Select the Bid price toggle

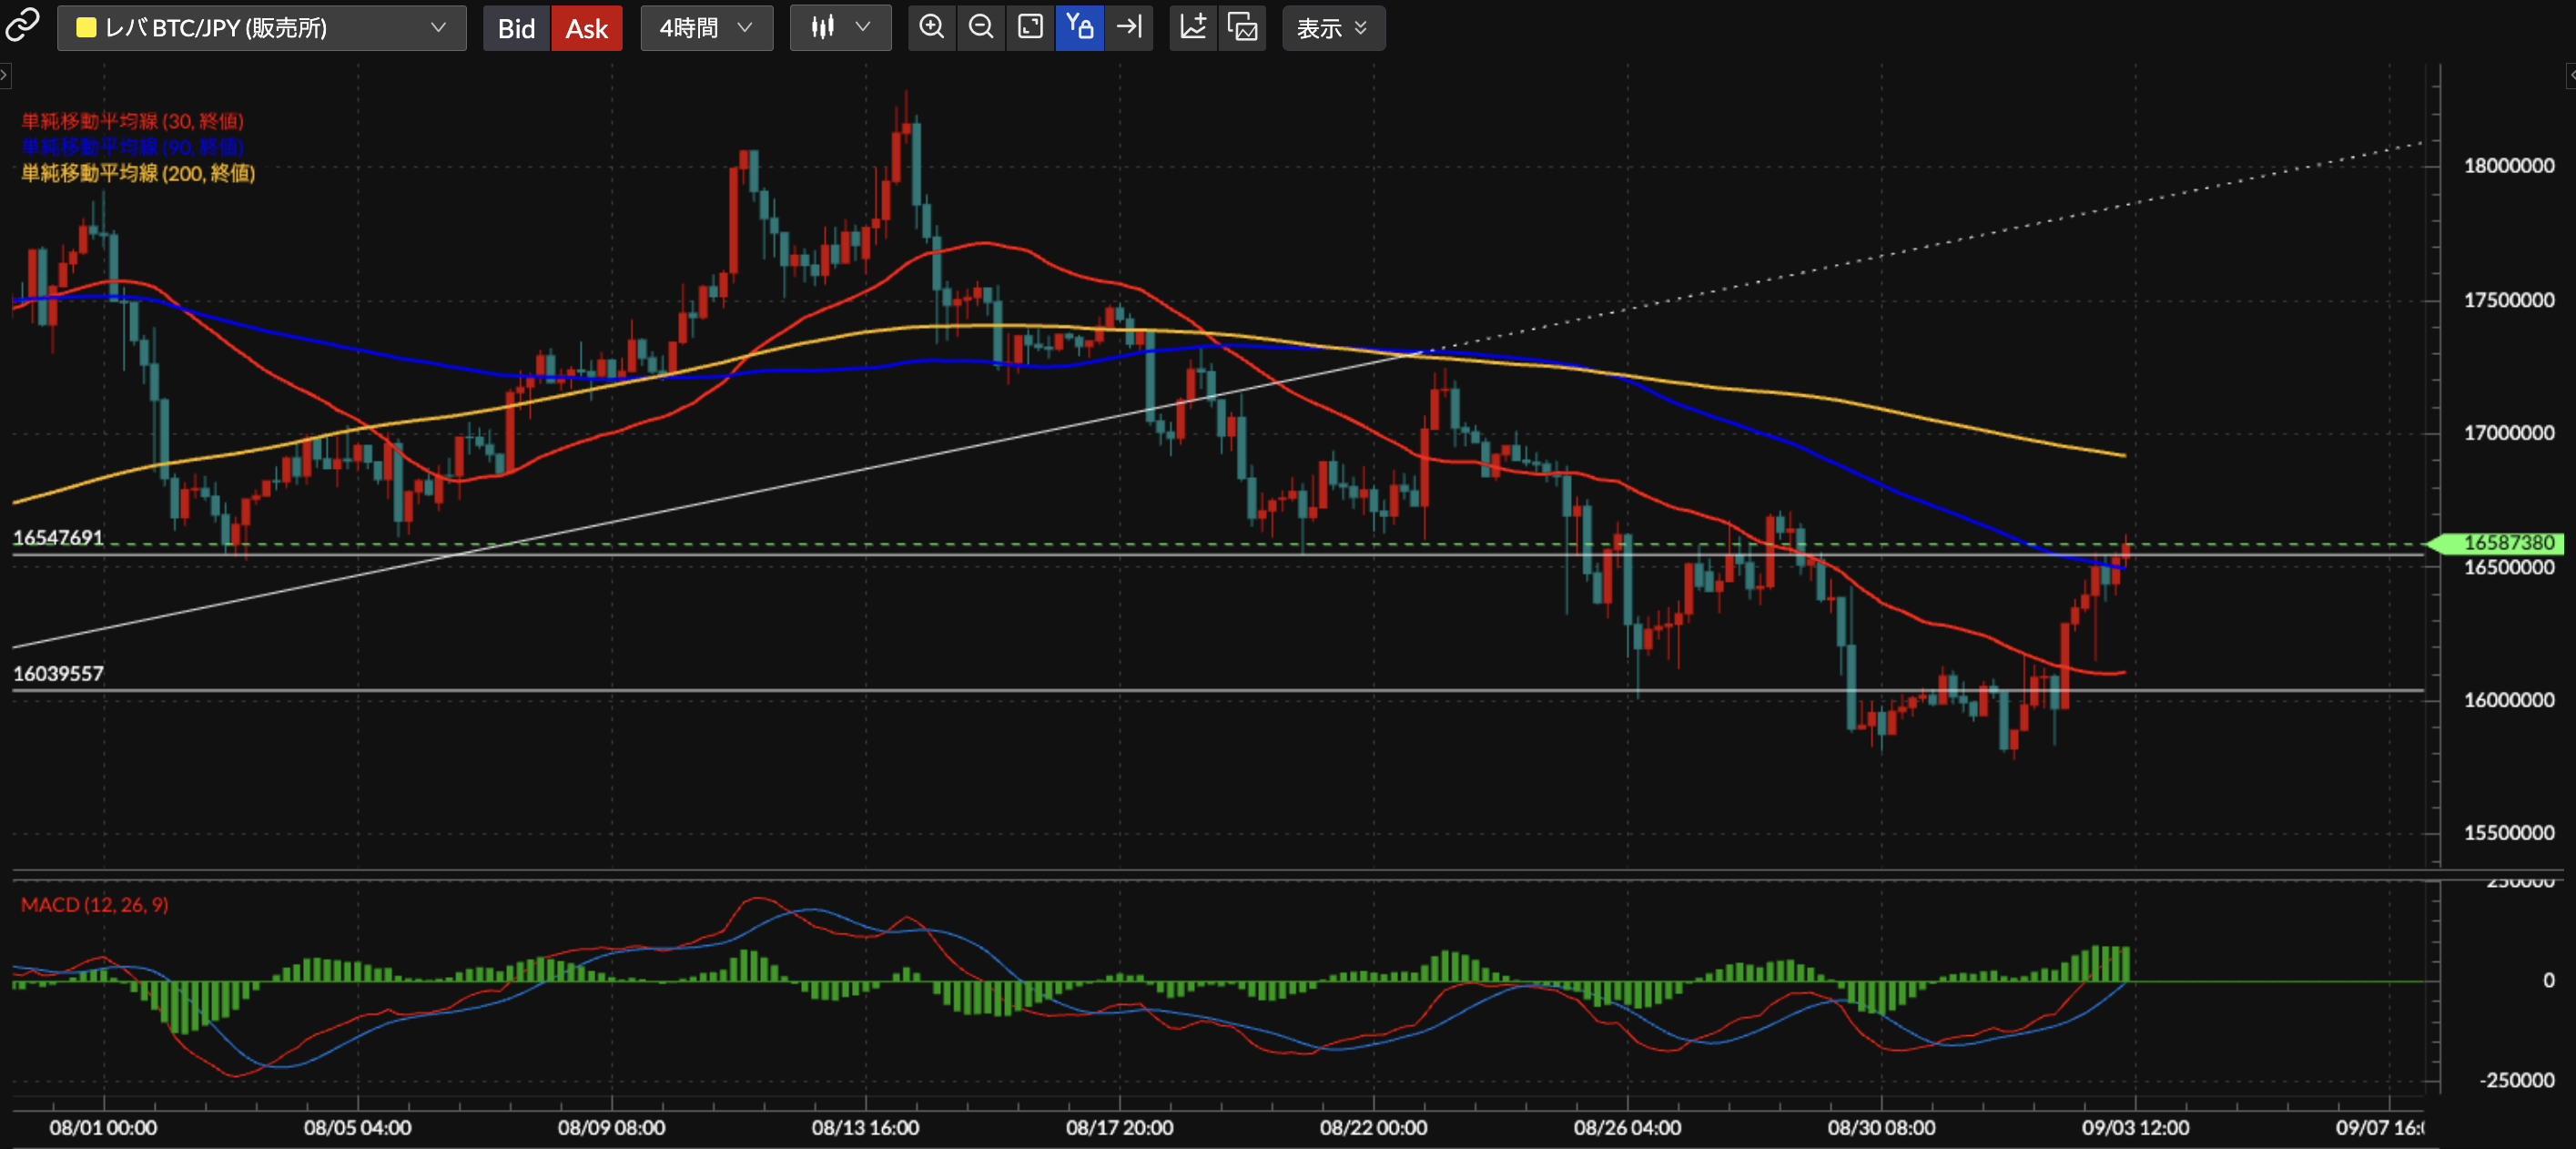[x=516, y=28]
